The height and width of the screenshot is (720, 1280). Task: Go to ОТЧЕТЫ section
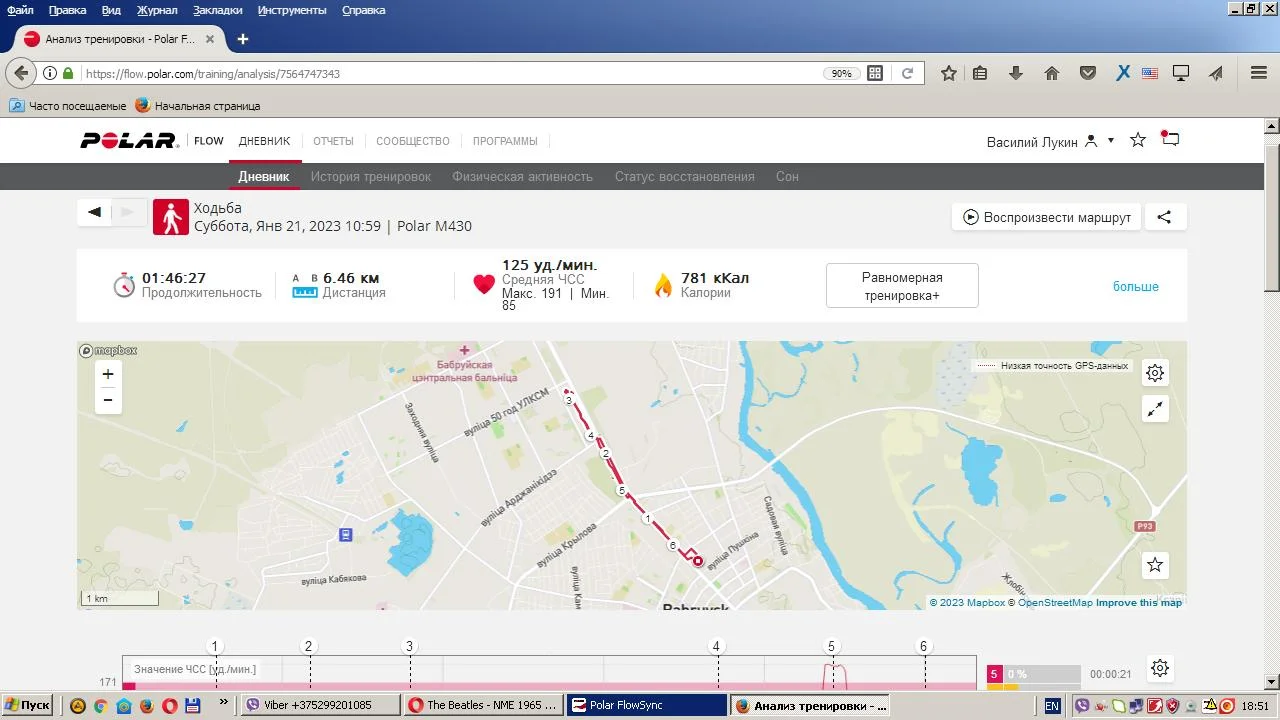coord(334,141)
